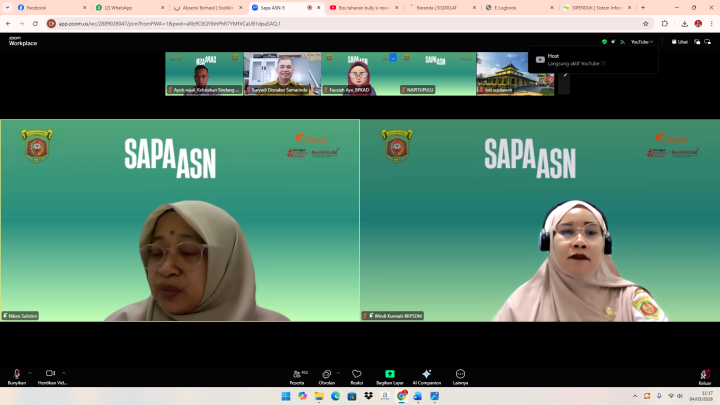Screen dimensions: 720x405
Task: Open the Windows Start menu
Action: point(286,396)
